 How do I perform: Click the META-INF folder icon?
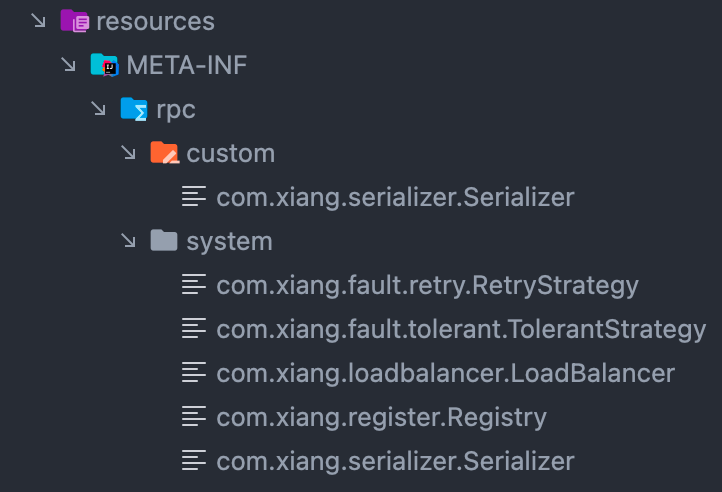pos(104,65)
